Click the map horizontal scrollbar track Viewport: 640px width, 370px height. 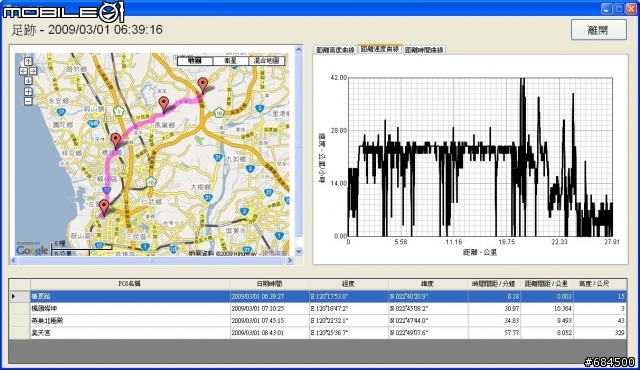[x=151, y=260]
